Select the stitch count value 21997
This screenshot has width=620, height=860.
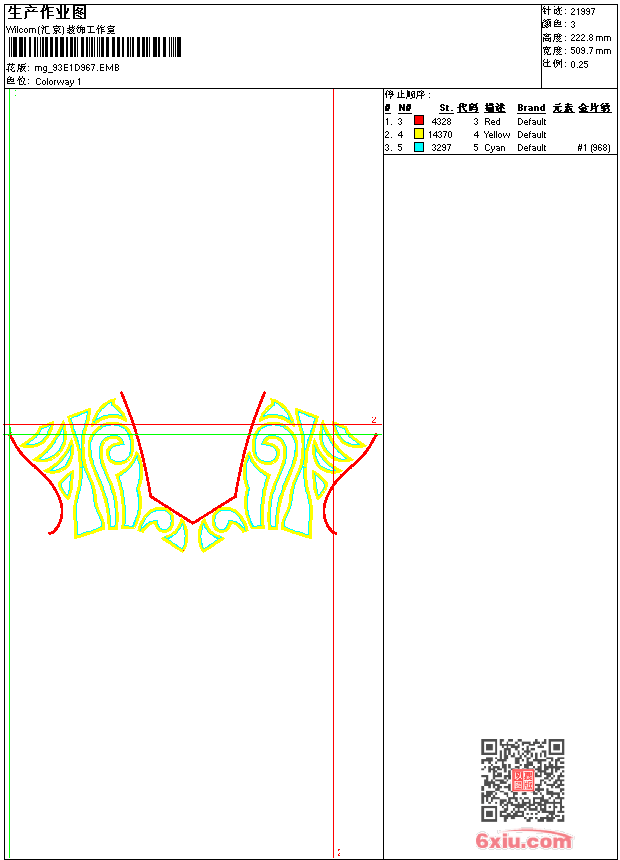[x=583, y=12]
